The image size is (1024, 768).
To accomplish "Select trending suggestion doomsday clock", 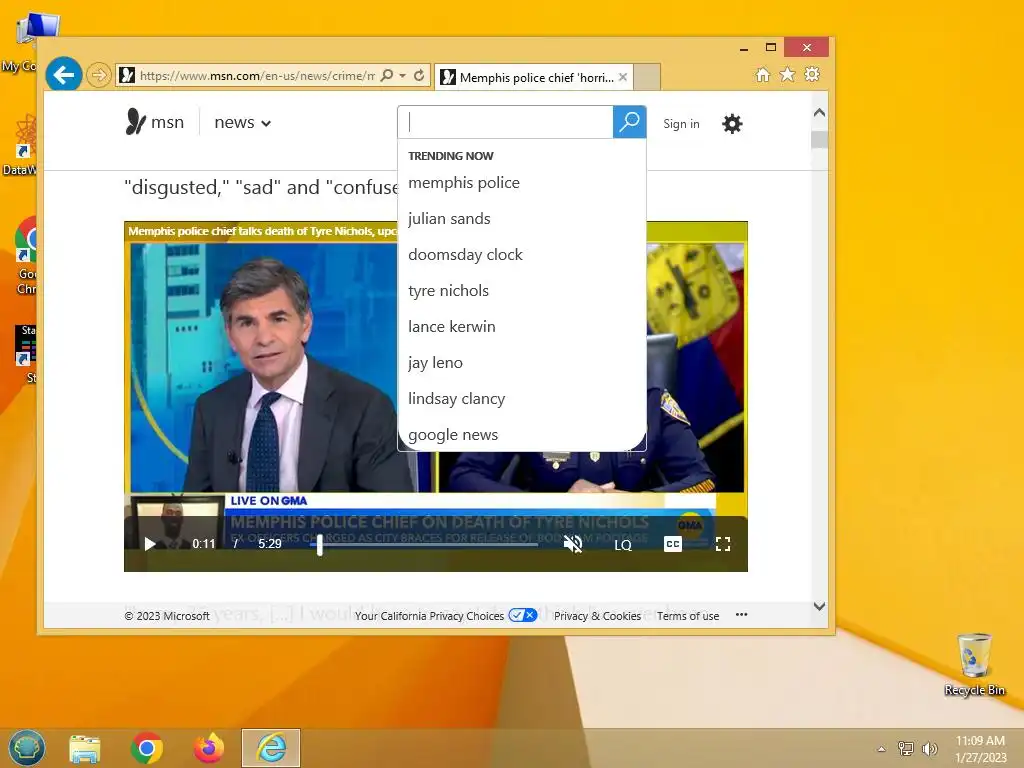I will click(x=465, y=255).
